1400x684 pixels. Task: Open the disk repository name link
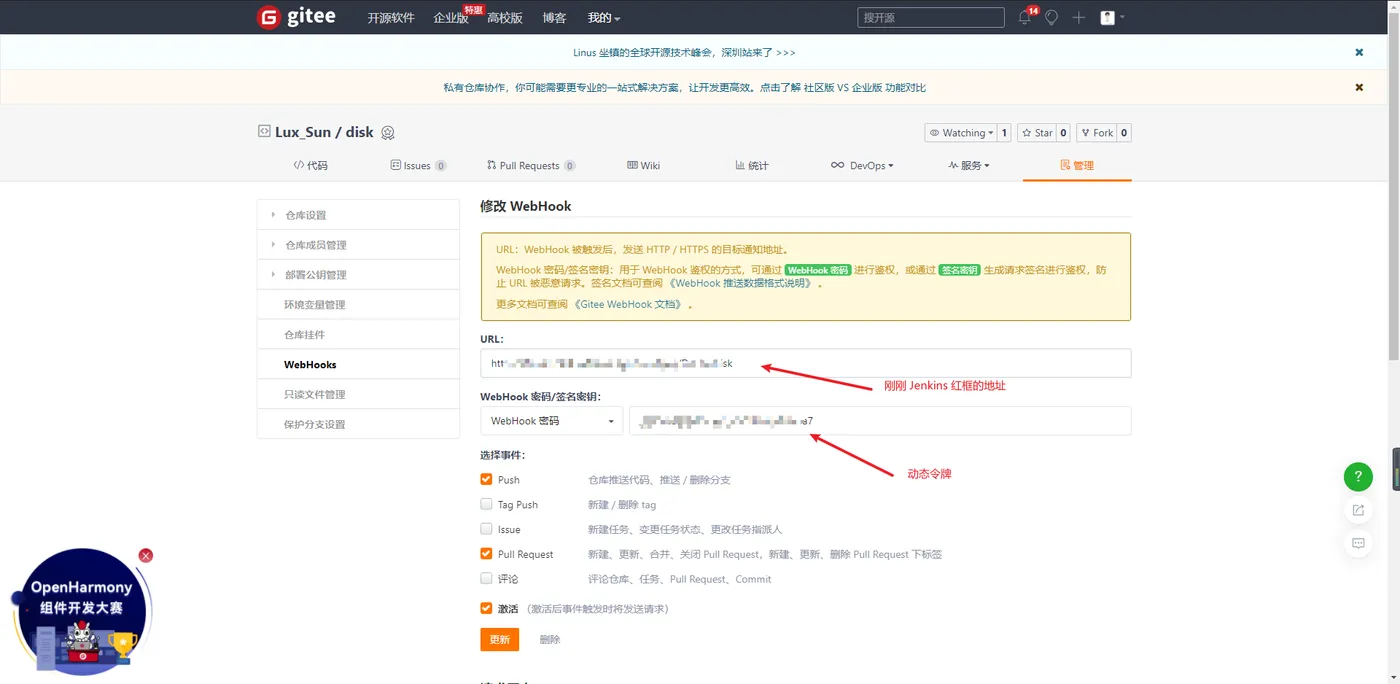click(x=360, y=132)
